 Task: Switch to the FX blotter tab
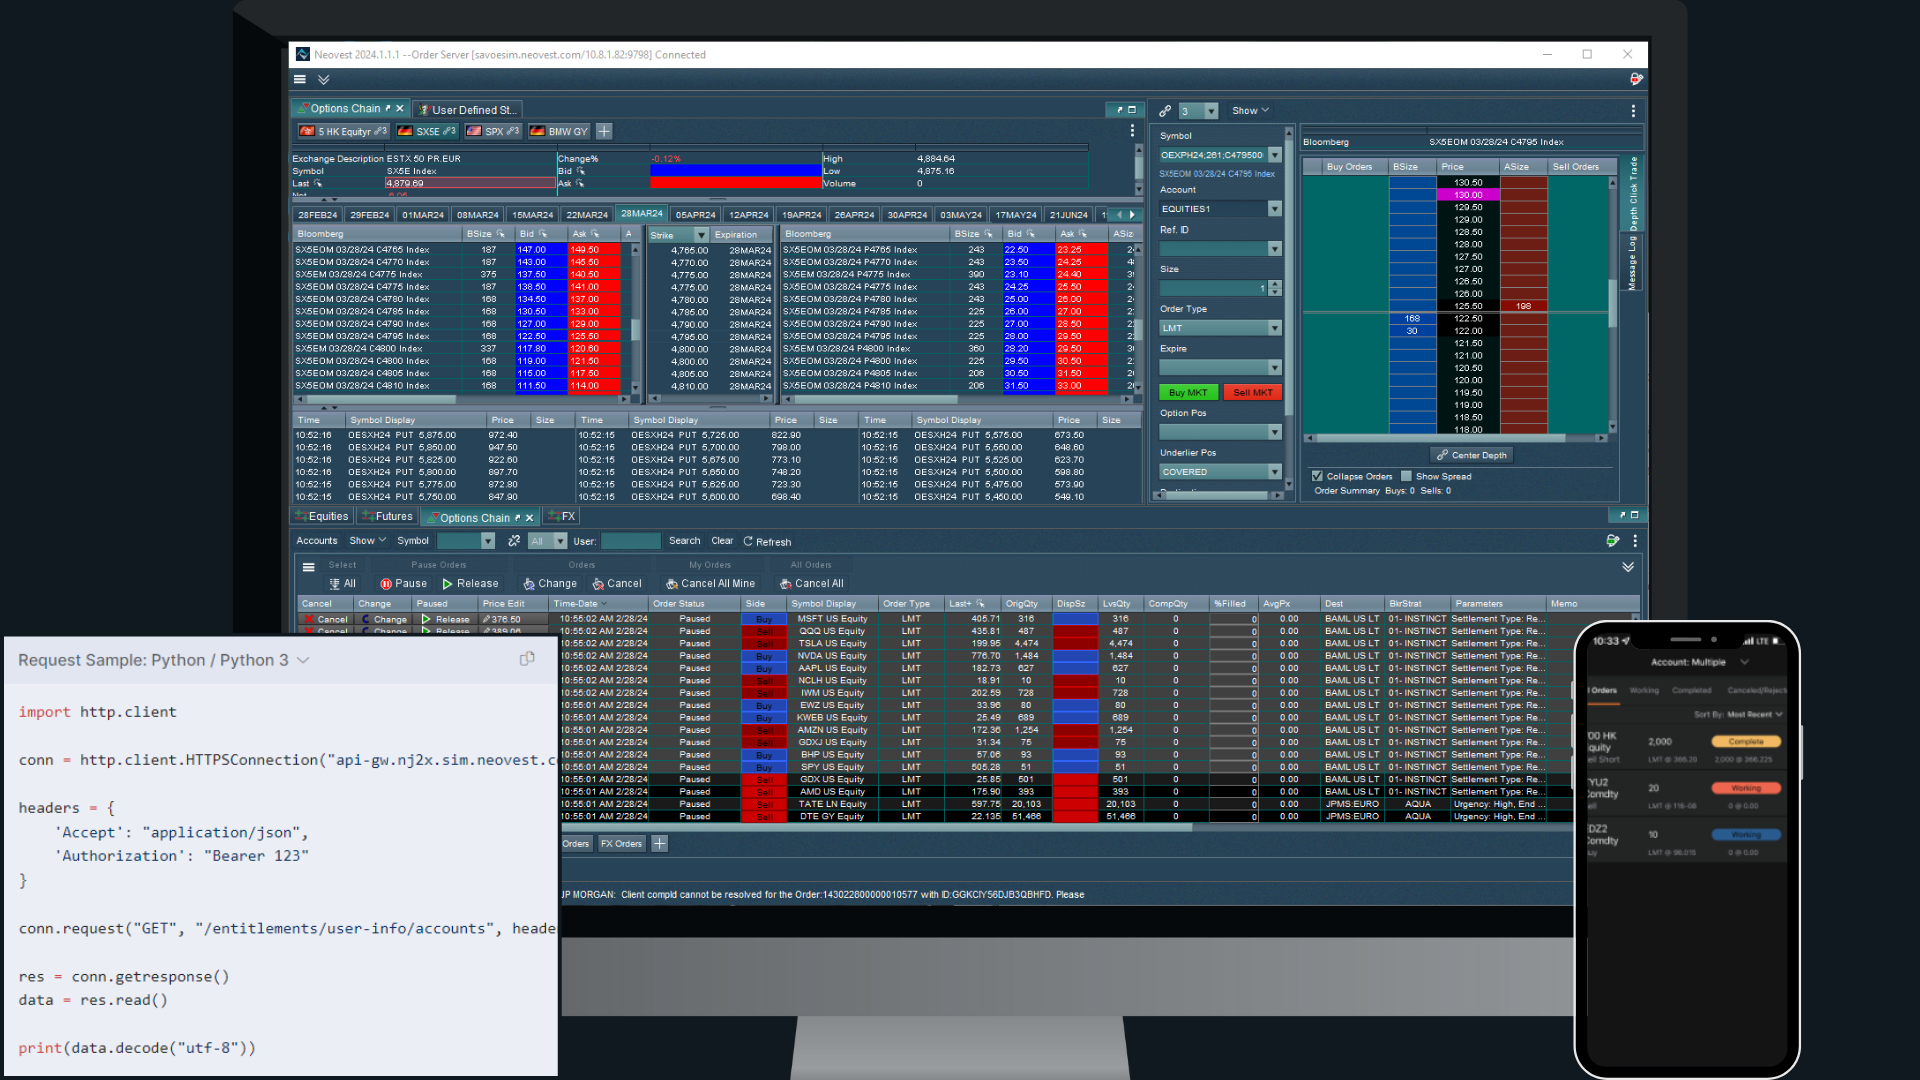tap(562, 517)
